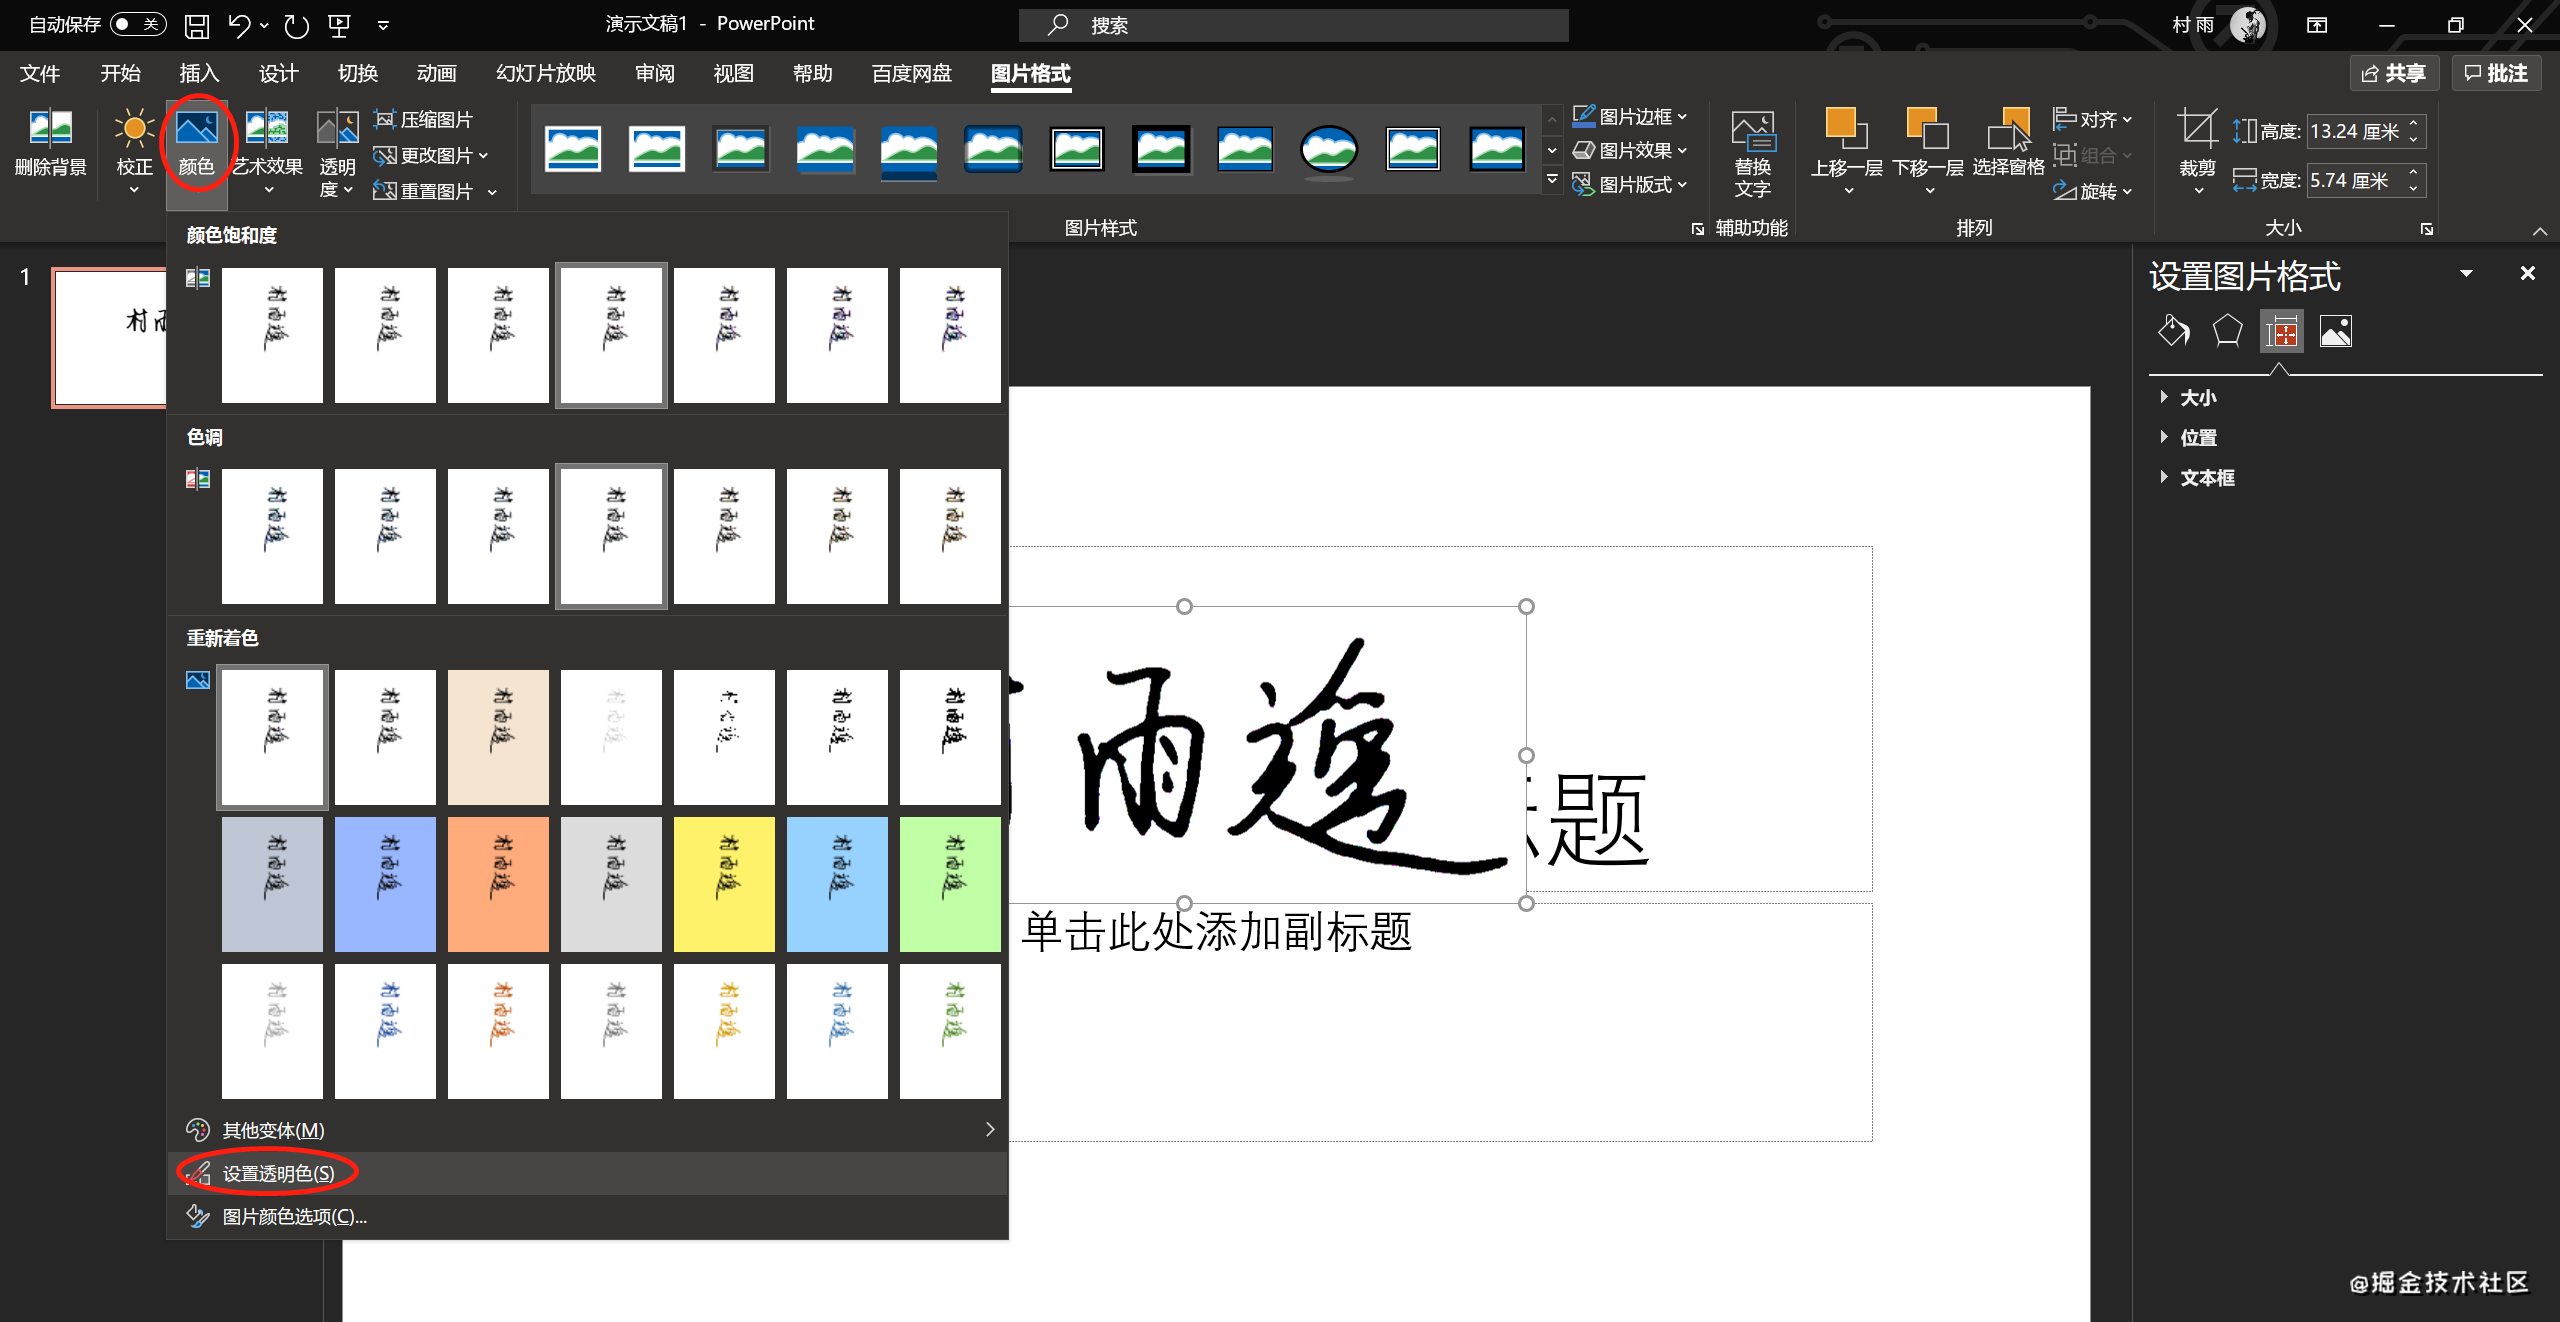This screenshot has width=2560, height=1322.
Task: Expand the 大小 (Size) section
Action: point(2198,398)
